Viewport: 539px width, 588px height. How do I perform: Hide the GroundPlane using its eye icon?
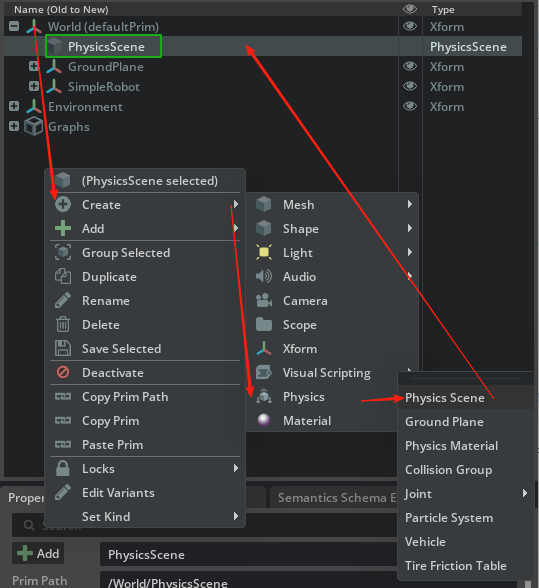pyautogui.click(x=410, y=66)
